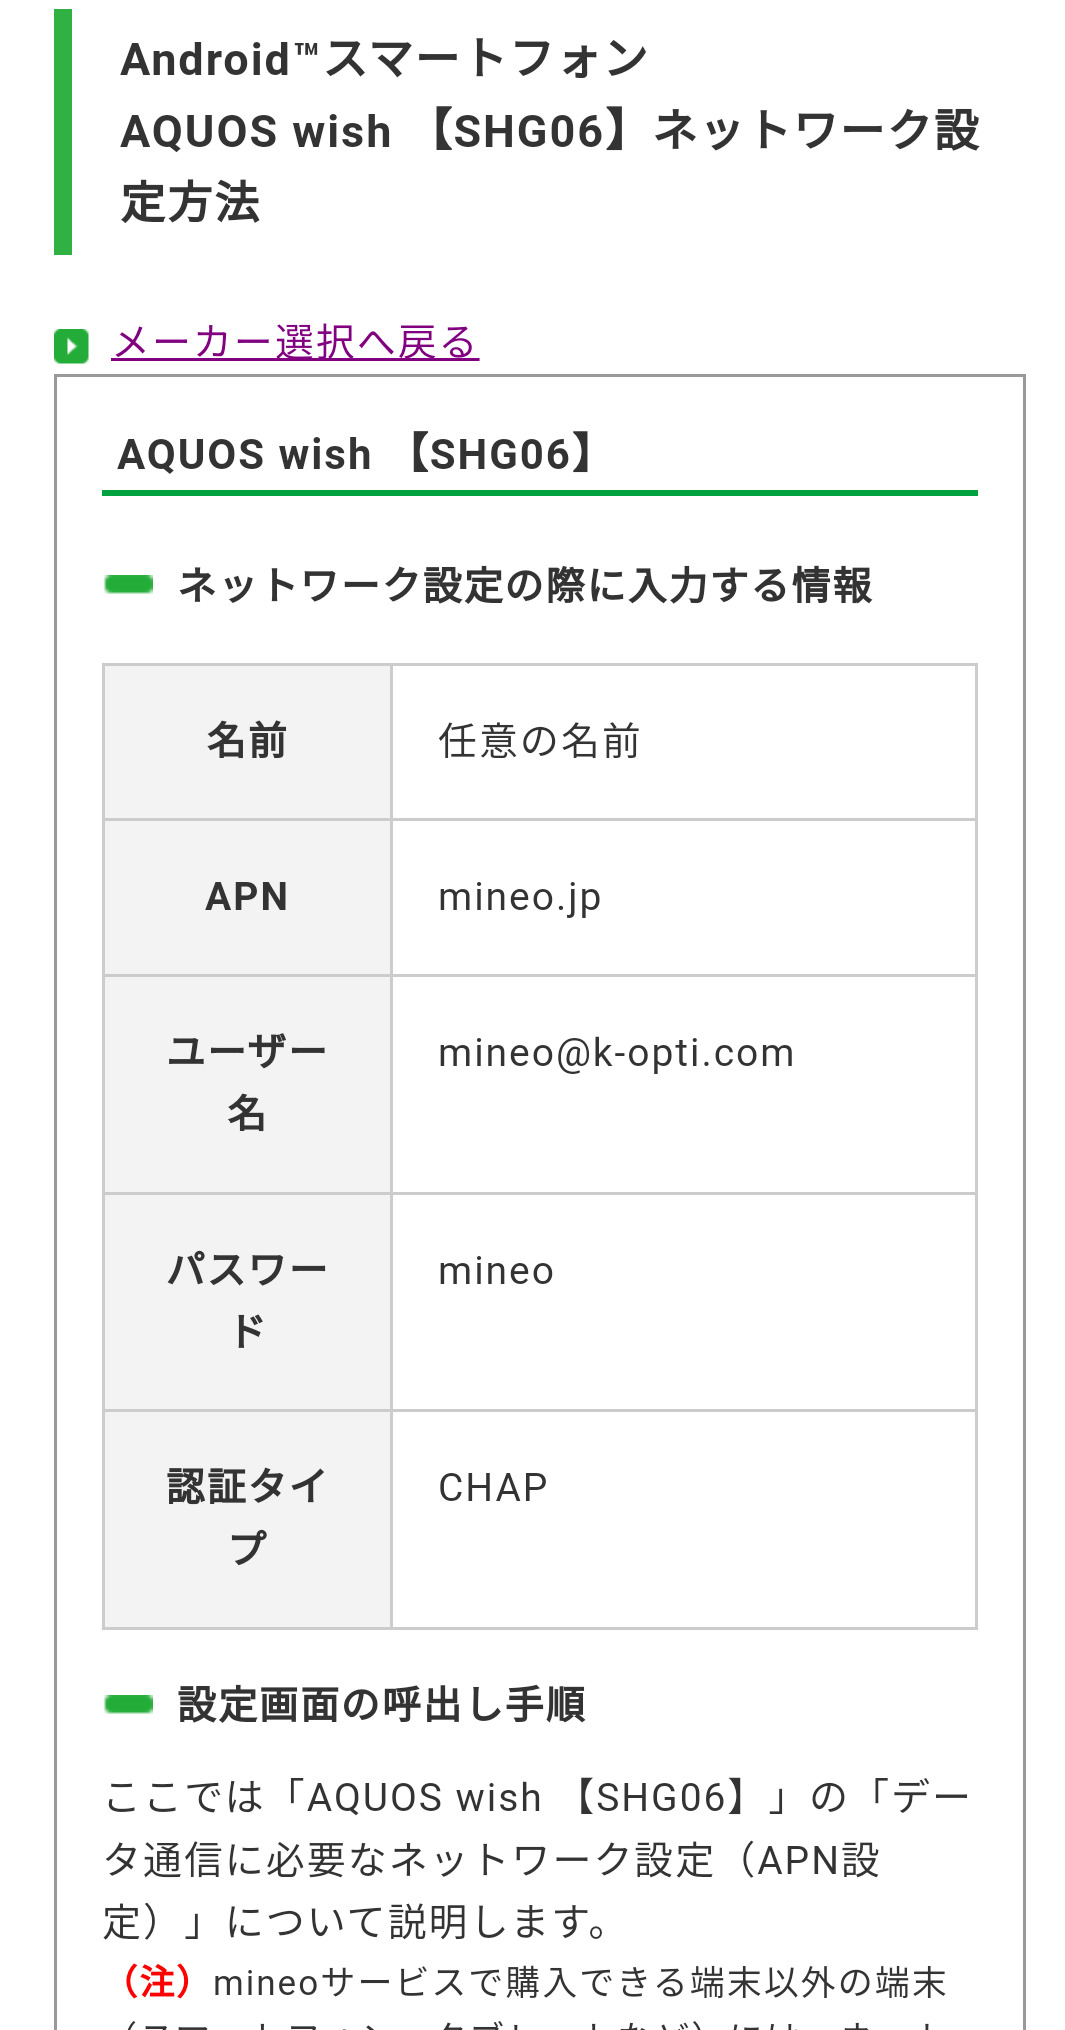The image size is (1065, 2030).
Task: Click the red （注） note marker
Action: [157, 1981]
